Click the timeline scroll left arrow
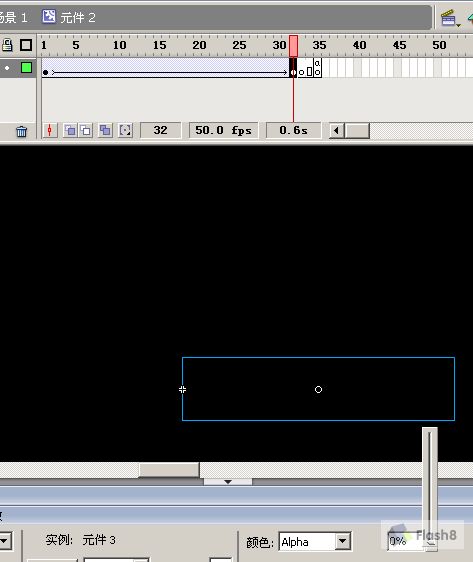Screen dimensions: 473x562 [336, 130]
